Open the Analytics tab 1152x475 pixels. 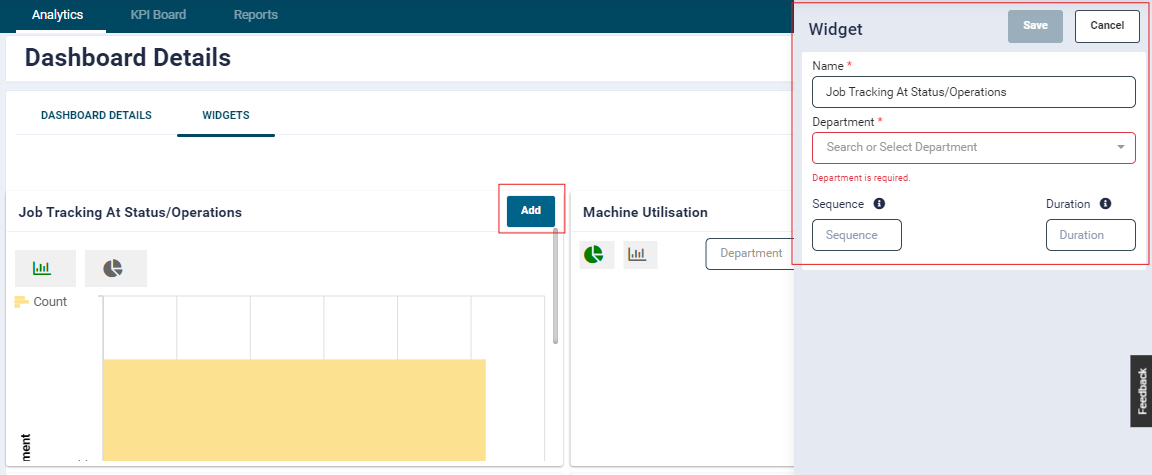point(57,15)
